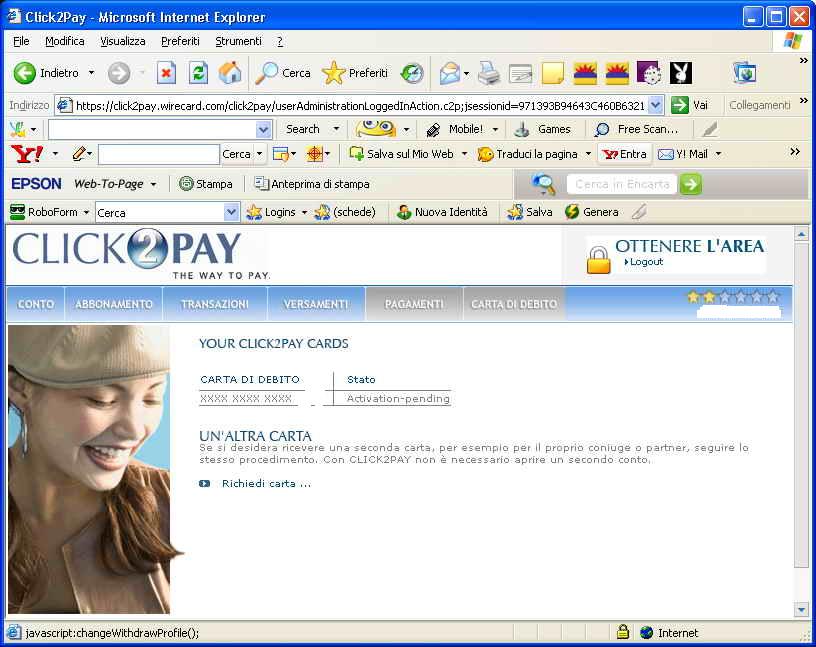Screen dimensions: 816x647
Task: Click Anteprima di stampa button
Action: pyautogui.click(x=312, y=184)
